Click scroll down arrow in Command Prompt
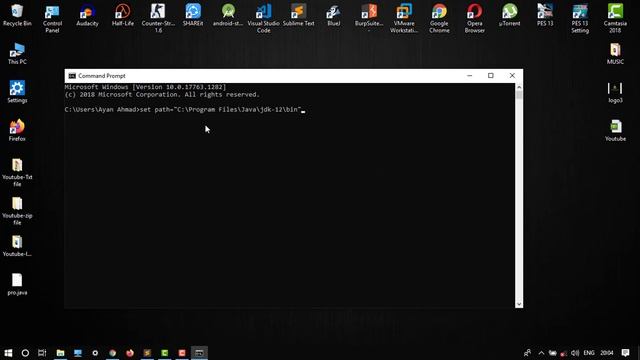The height and width of the screenshot is (360, 640). 519,304
